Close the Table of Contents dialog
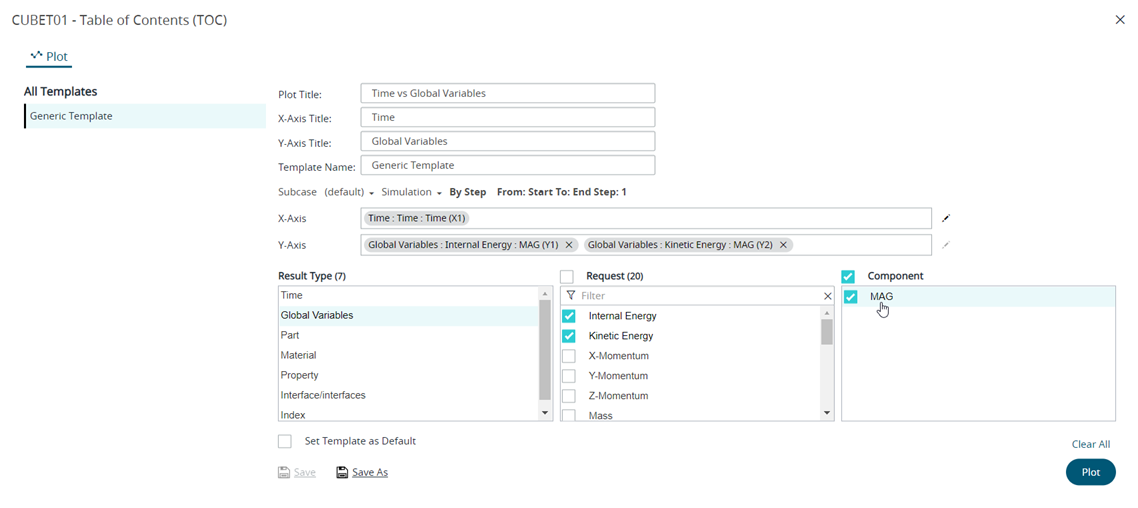1138x508 pixels. pos(1120,20)
